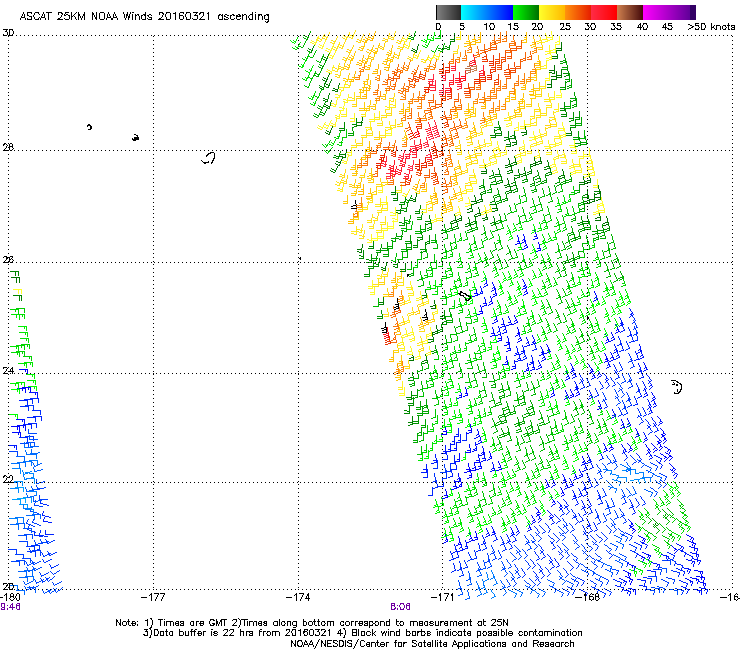
Task: Click the yellow 20–25 knots legend swatch
Action: [x=552, y=12]
